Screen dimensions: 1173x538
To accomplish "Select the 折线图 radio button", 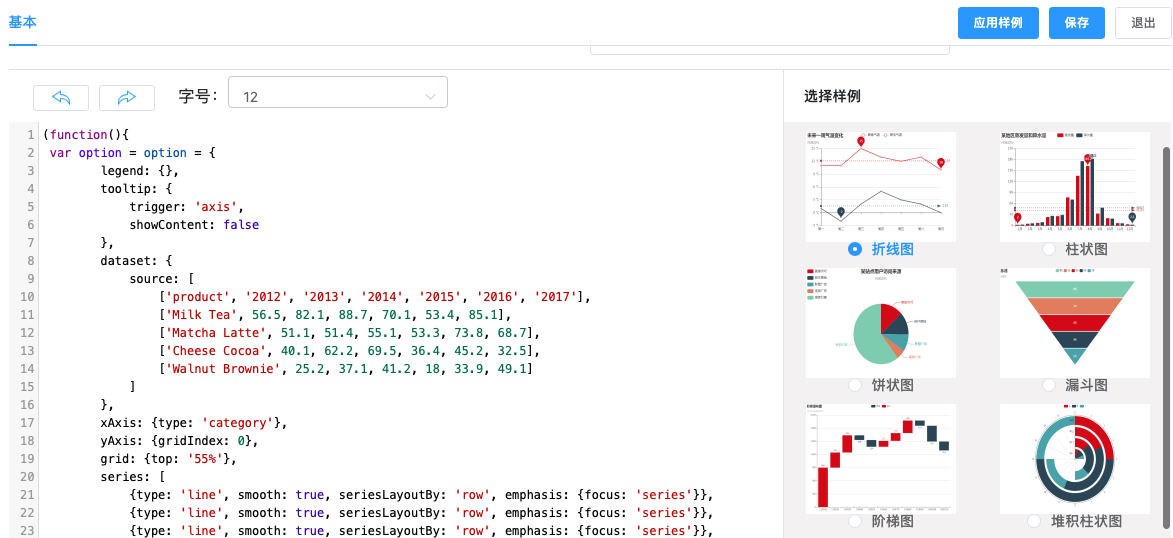I will click(x=855, y=249).
